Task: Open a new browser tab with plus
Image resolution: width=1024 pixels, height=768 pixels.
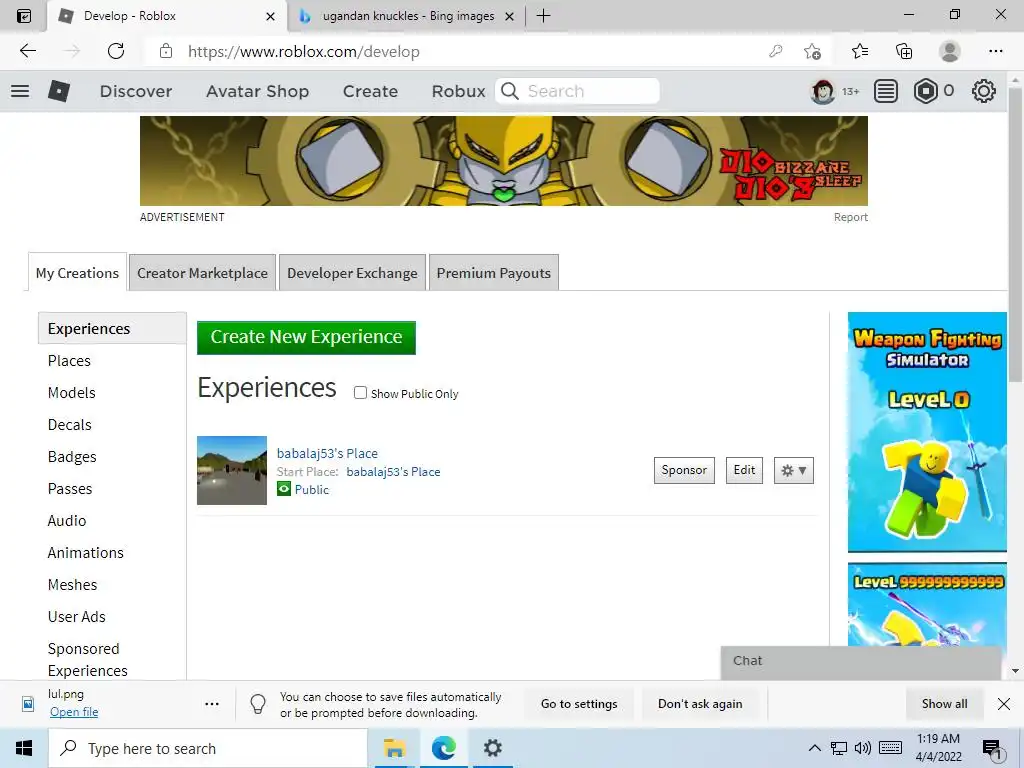Action: point(543,16)
